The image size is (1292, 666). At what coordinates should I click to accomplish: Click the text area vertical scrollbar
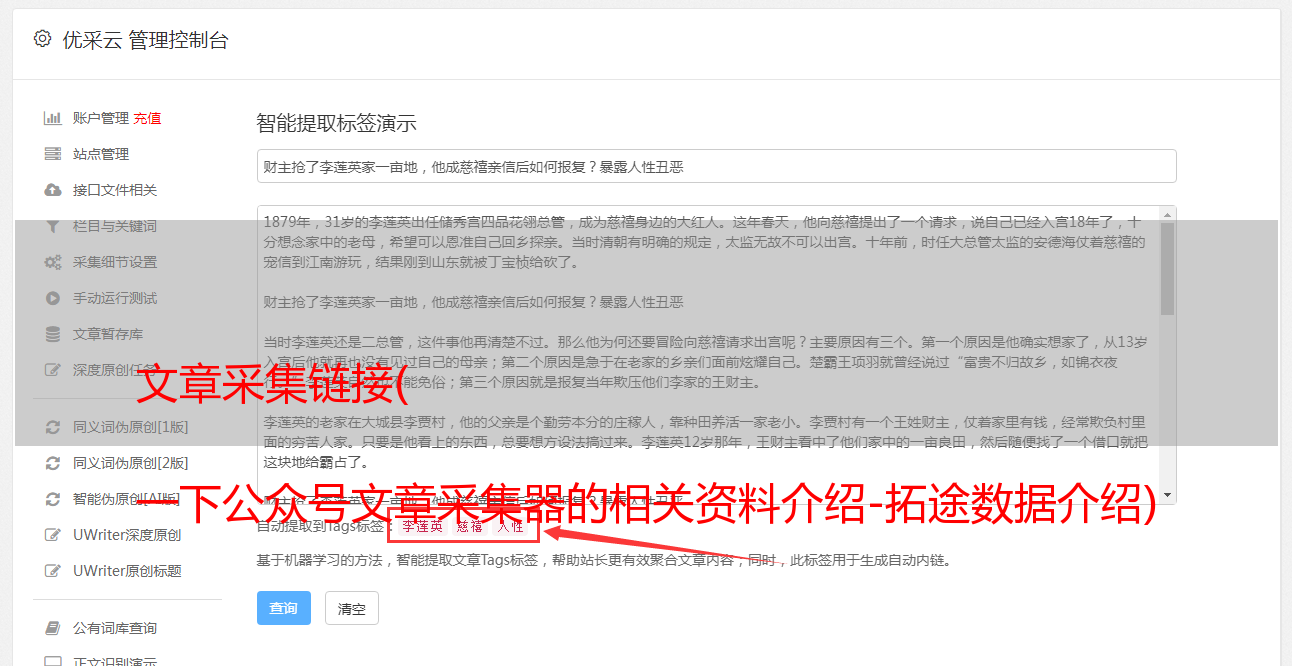coord(1168,354)
